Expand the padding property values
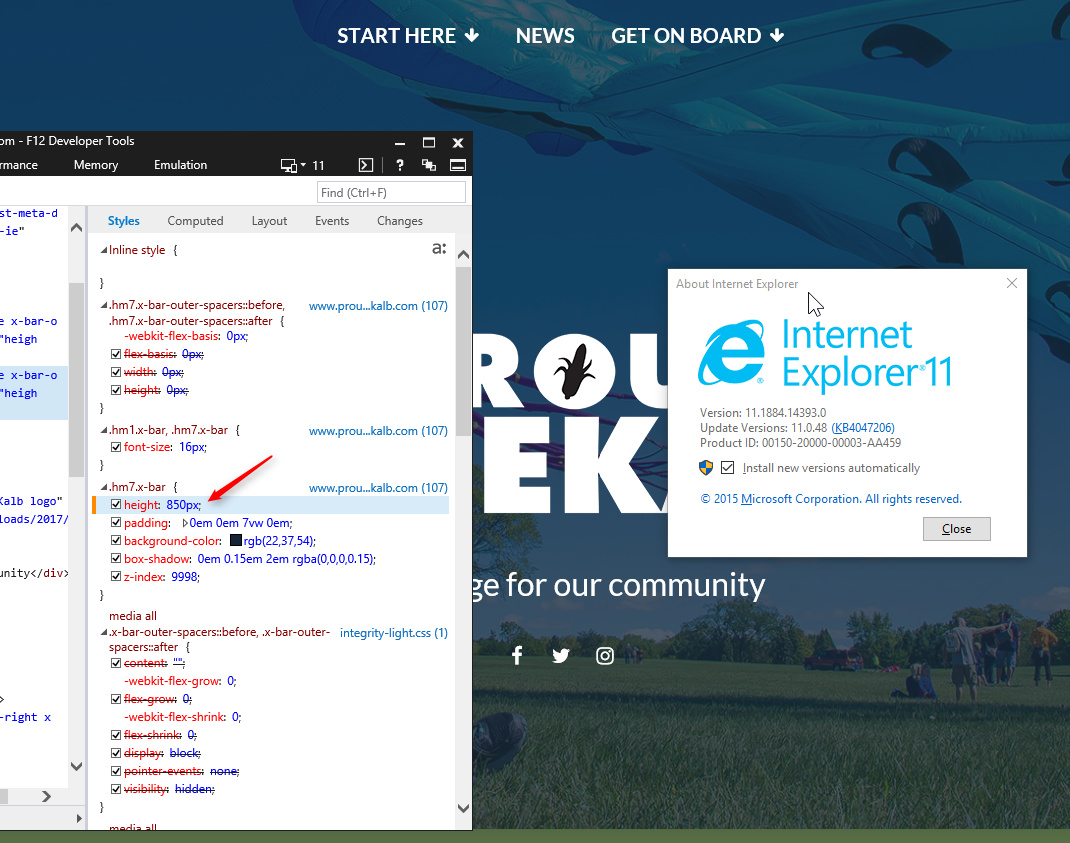 click(x=185, y=522)
